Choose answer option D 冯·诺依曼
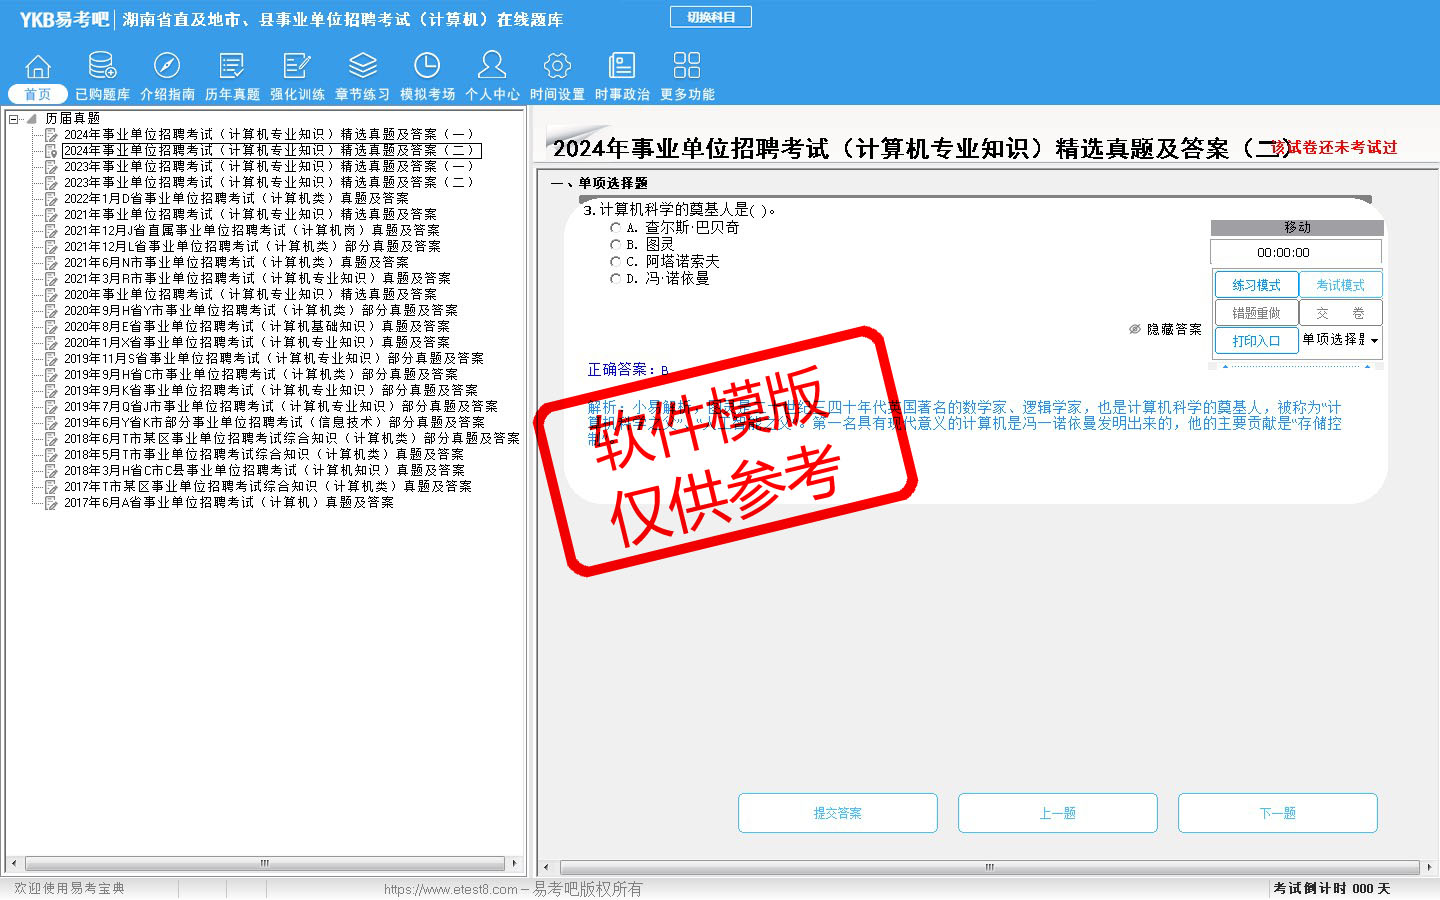Viewport: 1440px width, 900px height. point(615,279)
